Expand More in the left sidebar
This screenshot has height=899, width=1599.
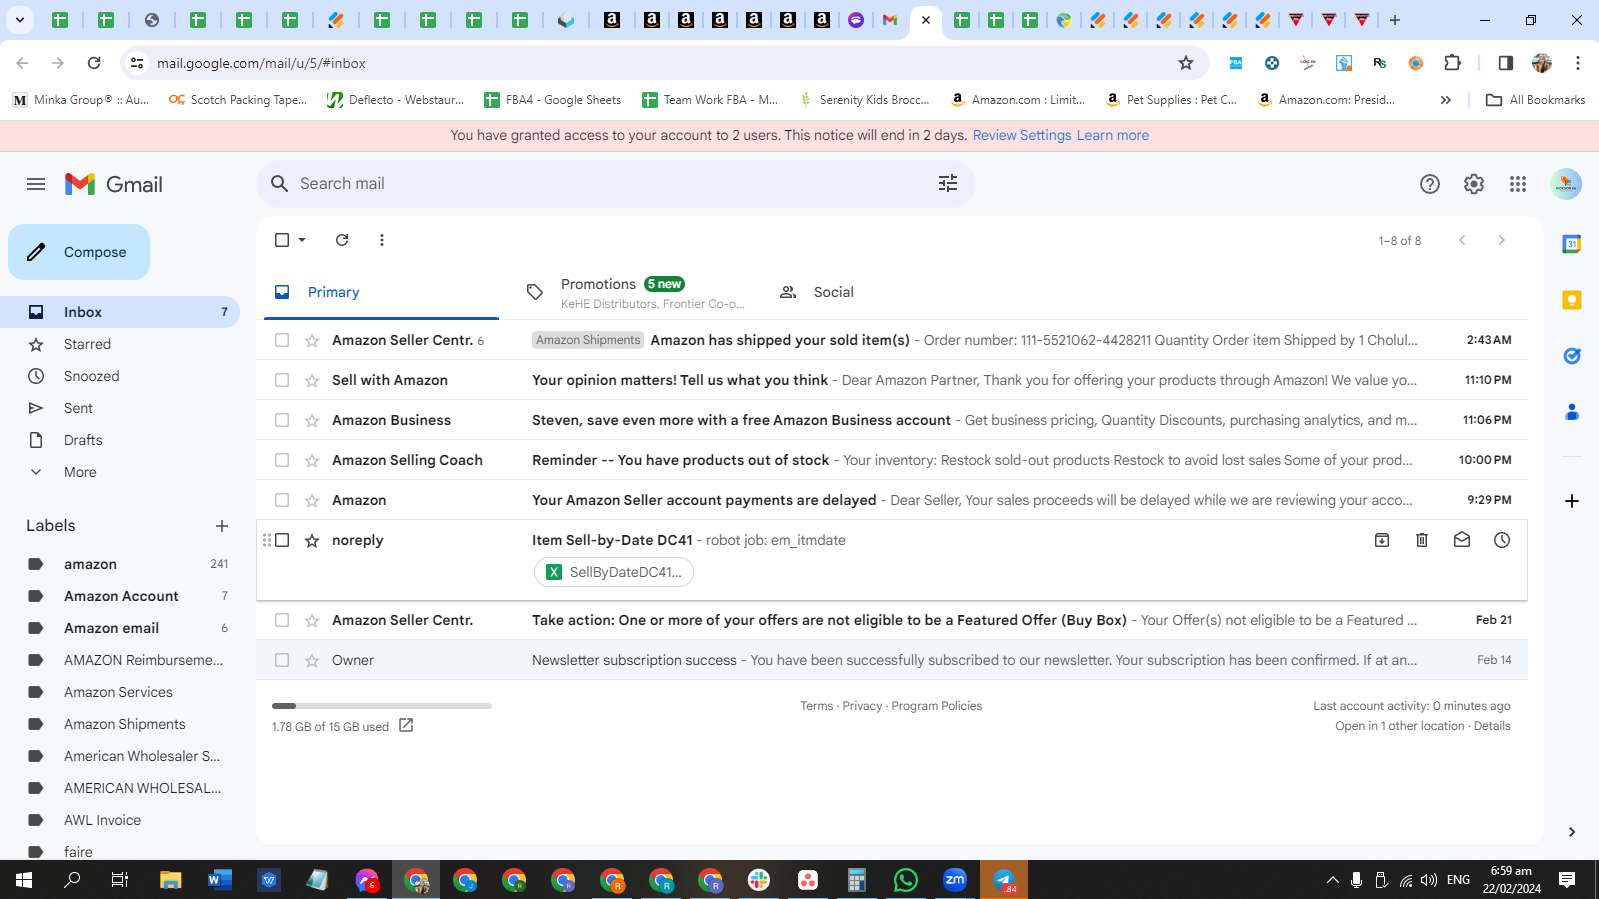tap(80, 472)
